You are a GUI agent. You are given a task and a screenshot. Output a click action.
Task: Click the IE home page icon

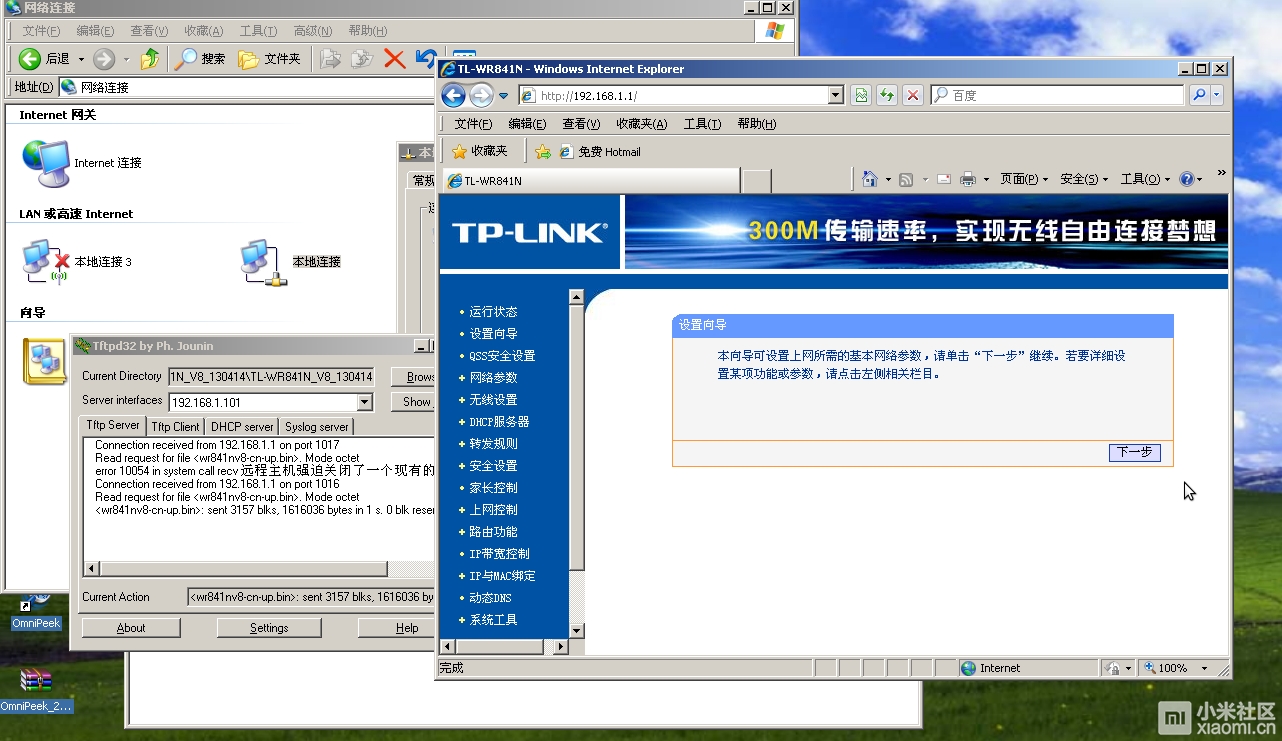click(x=869, y=179)
